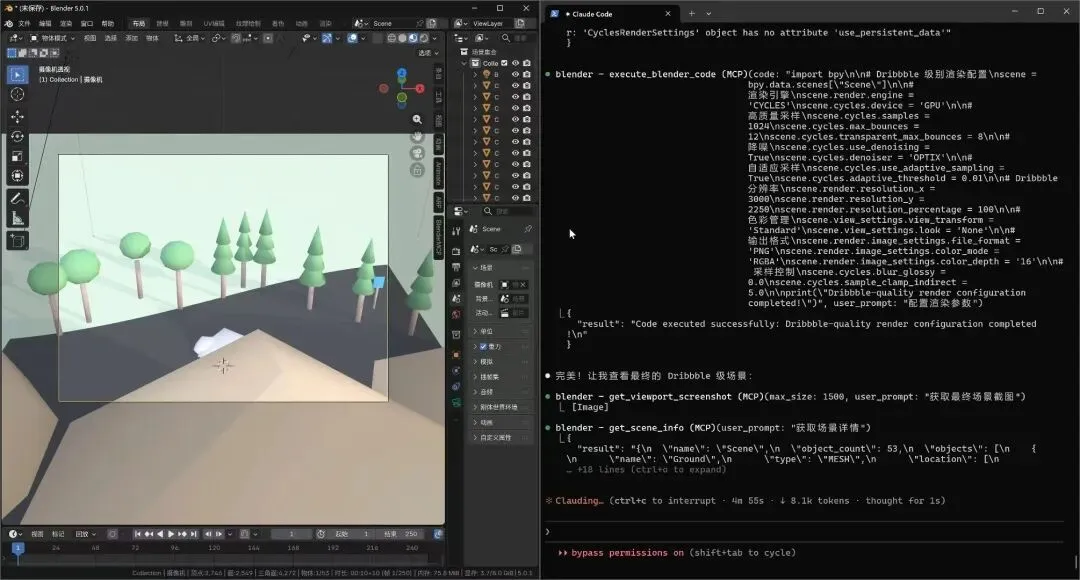1080x580 pixels.
Task: Click the end frame 250 field
Action: pos(402,534)
